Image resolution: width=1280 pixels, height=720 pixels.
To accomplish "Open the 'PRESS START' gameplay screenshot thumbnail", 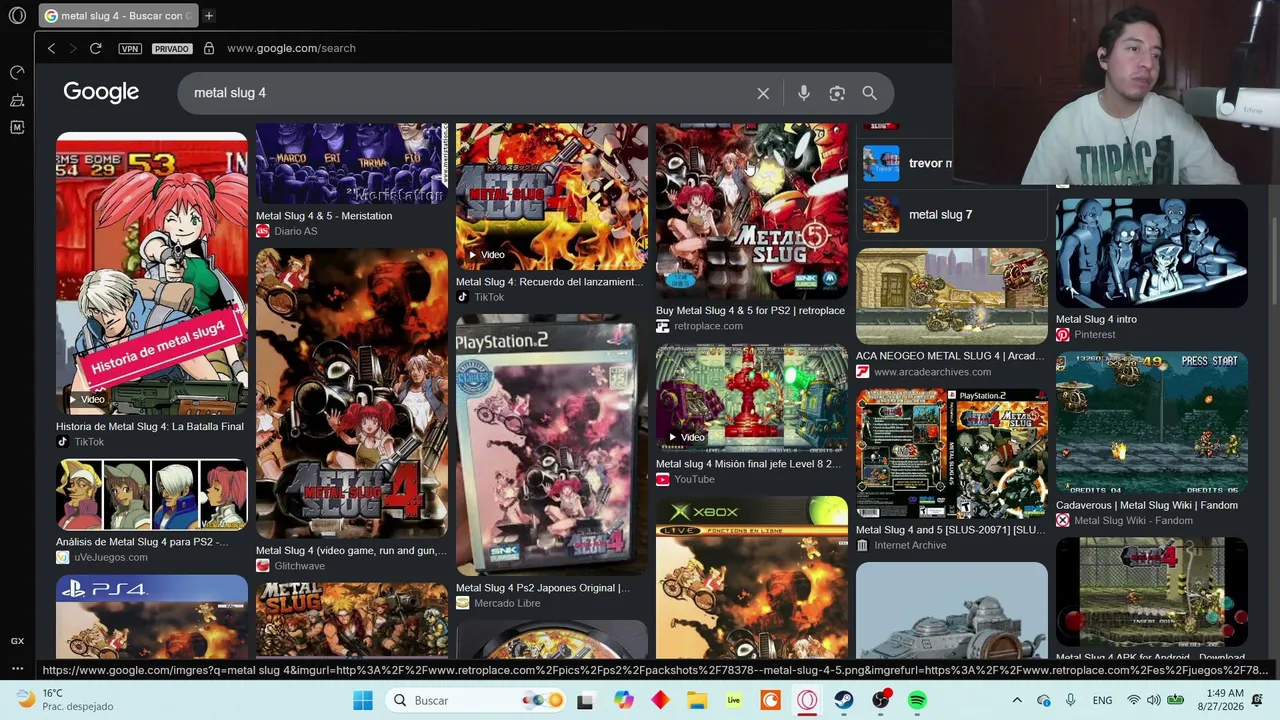I will pos(1152,423).
